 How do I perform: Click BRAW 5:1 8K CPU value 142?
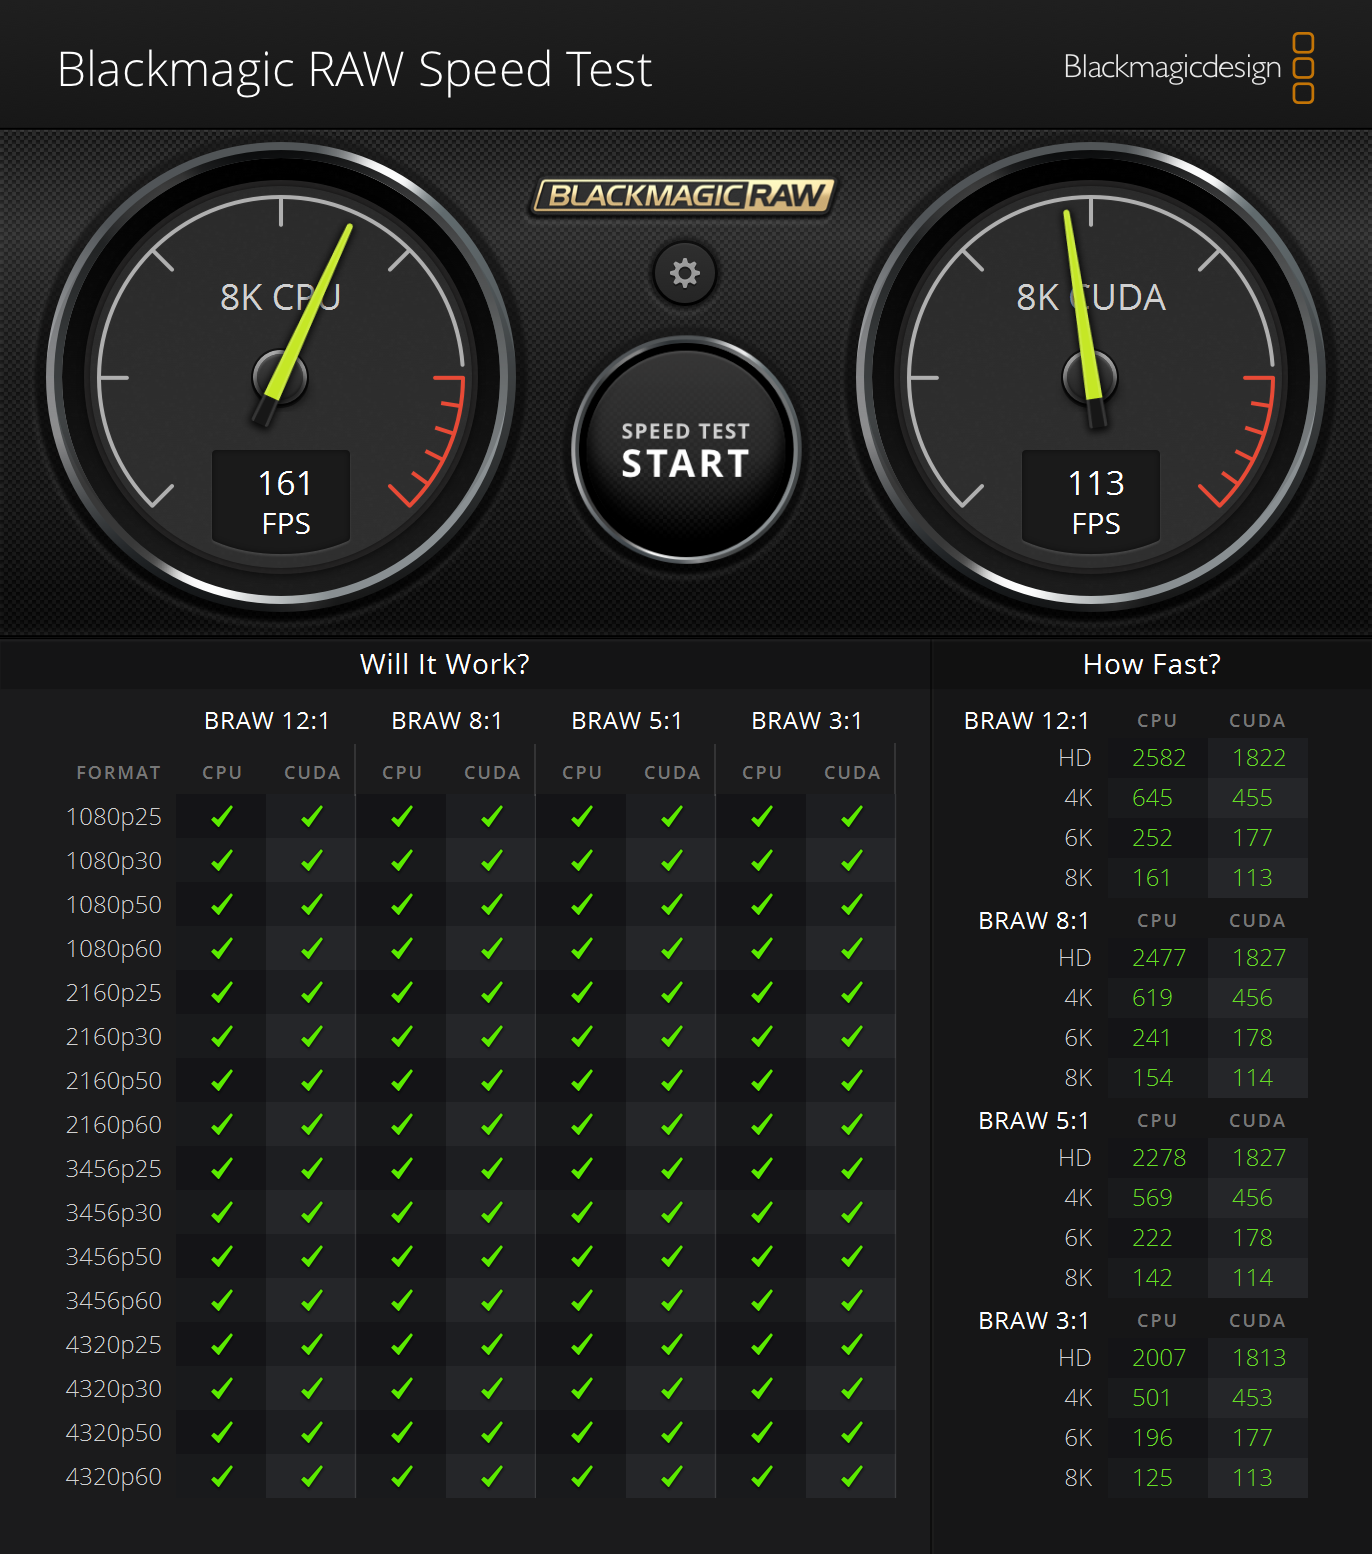pos(1152,1278)
